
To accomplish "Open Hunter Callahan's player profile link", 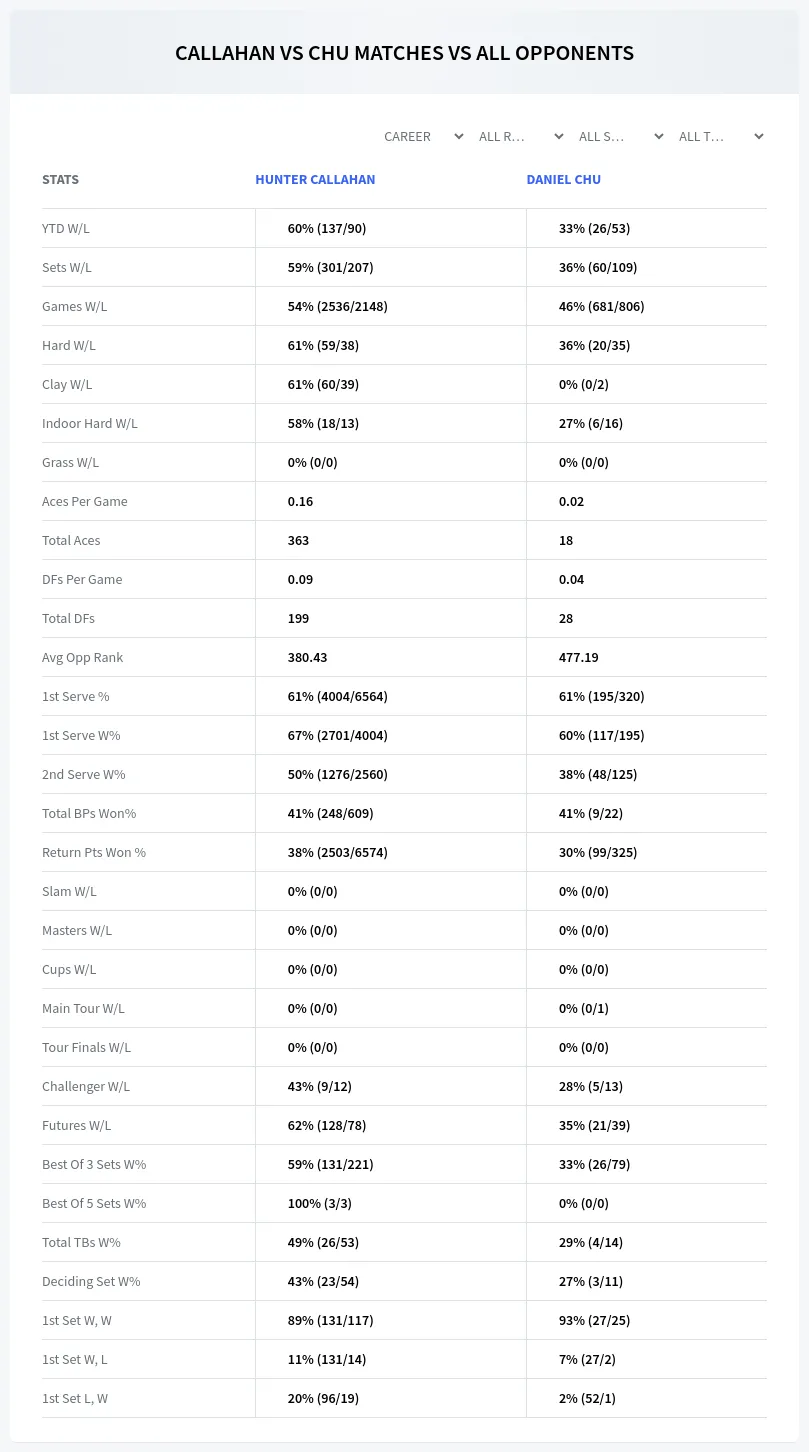I will [x=315, y=180].
